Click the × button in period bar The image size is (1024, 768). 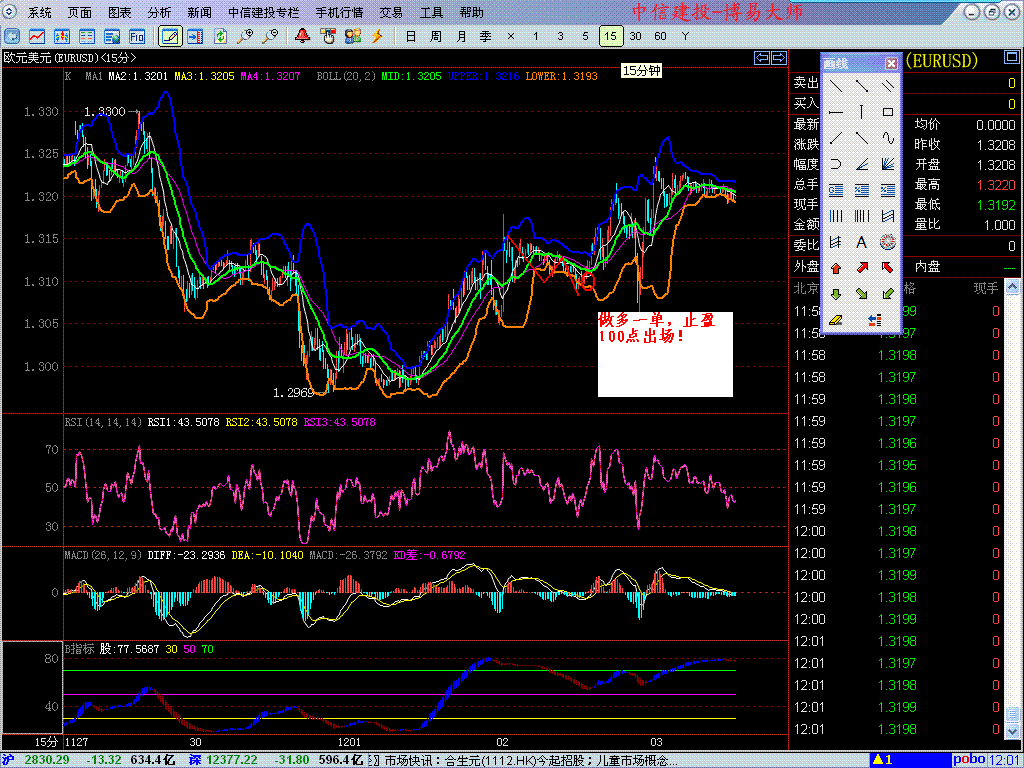511,37
